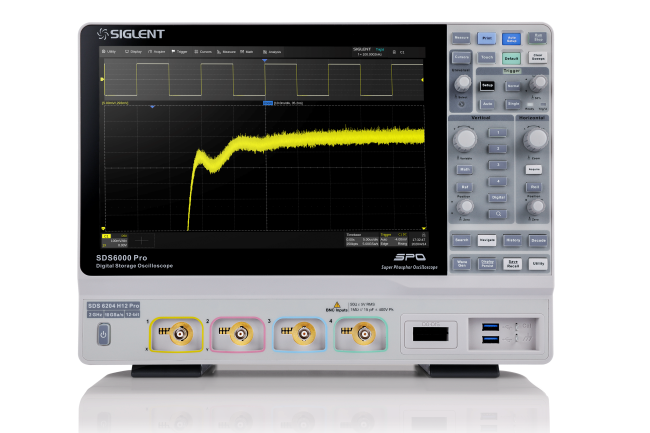Open the Acquire menu in menu bar
650x433 pixels.
tap(158, 50)
